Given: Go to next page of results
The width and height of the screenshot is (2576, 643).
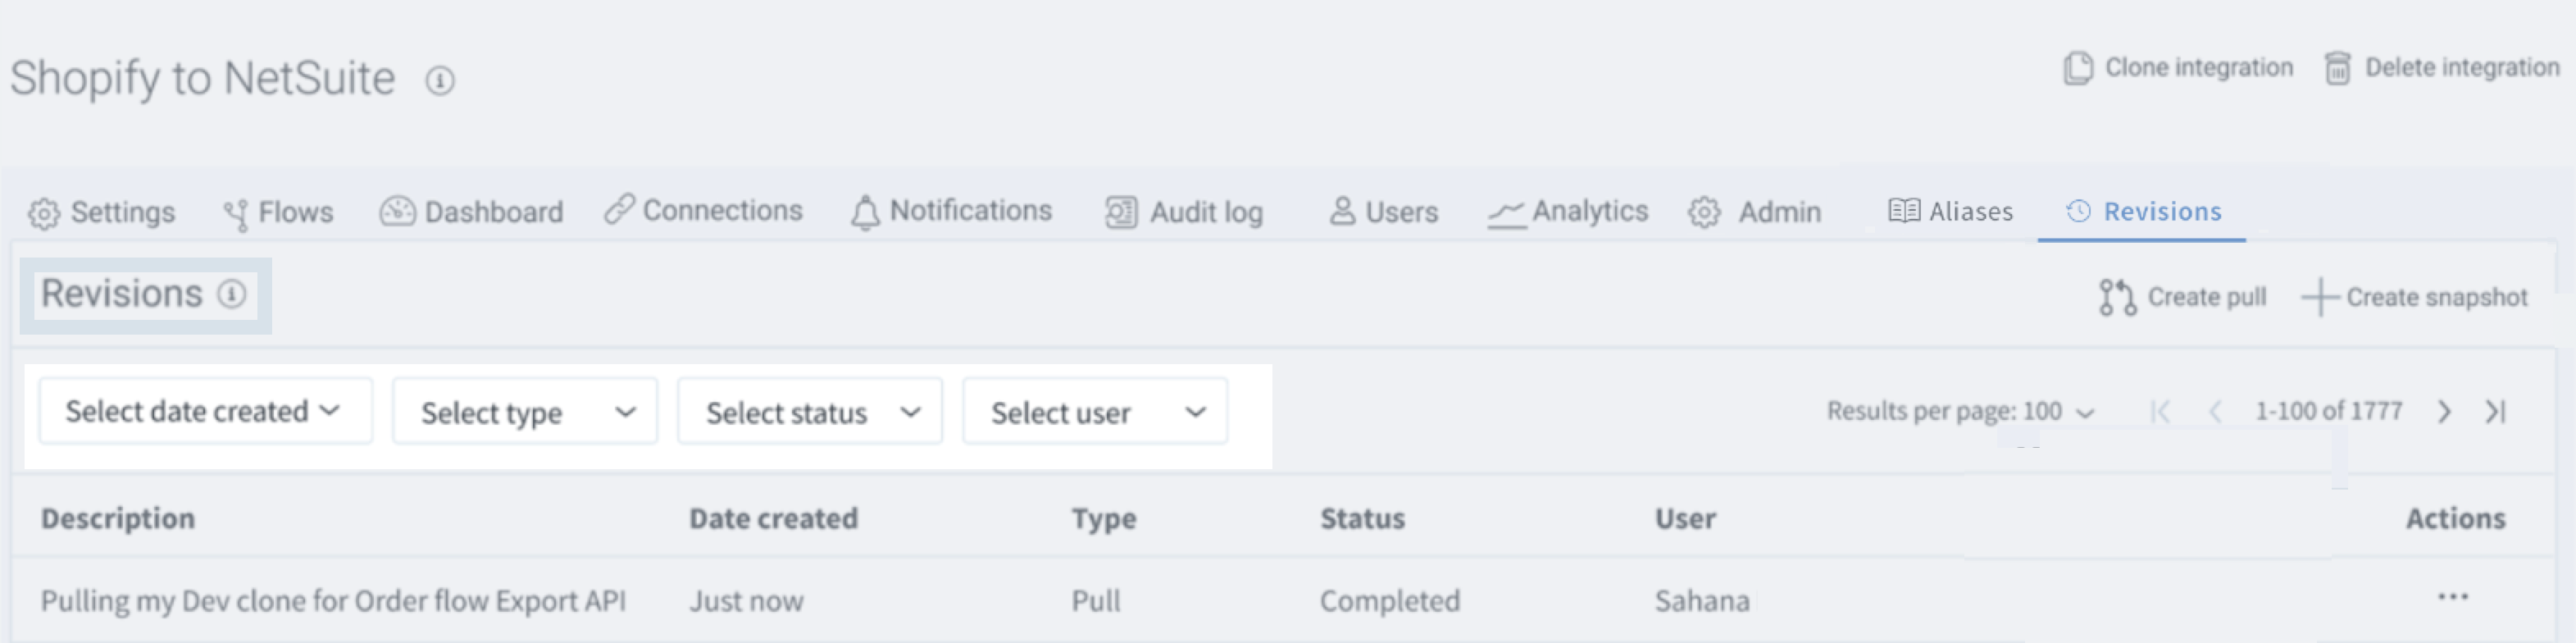Looking at the screenshot, I should click(2444, 411).
